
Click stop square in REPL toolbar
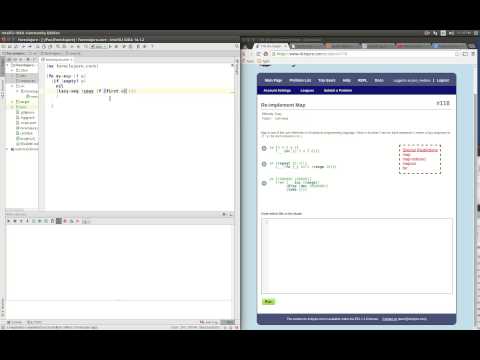tap(59, 221)
